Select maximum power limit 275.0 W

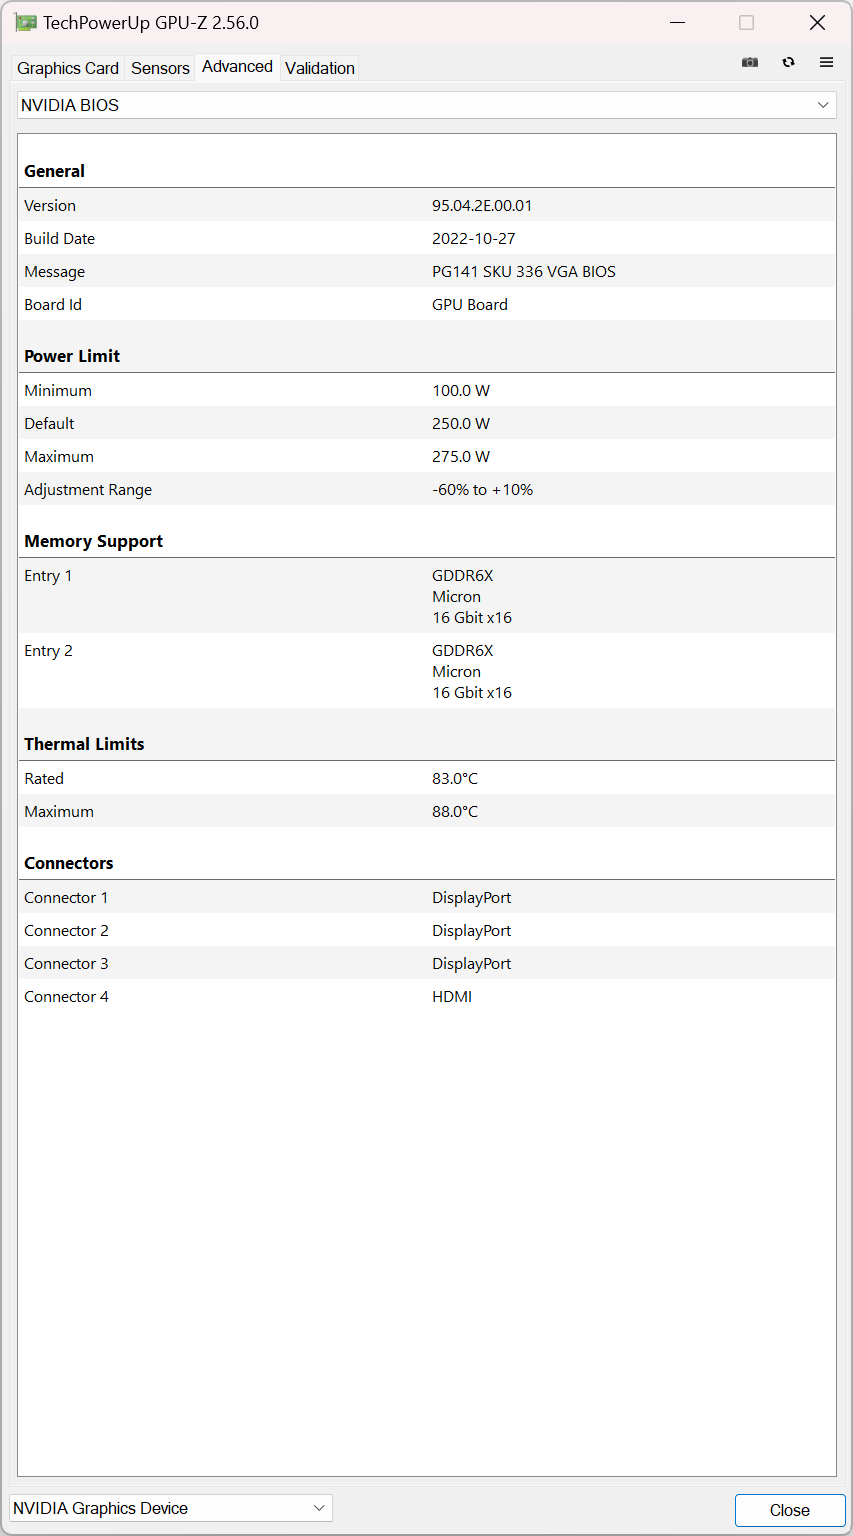(x=461, y=457)
